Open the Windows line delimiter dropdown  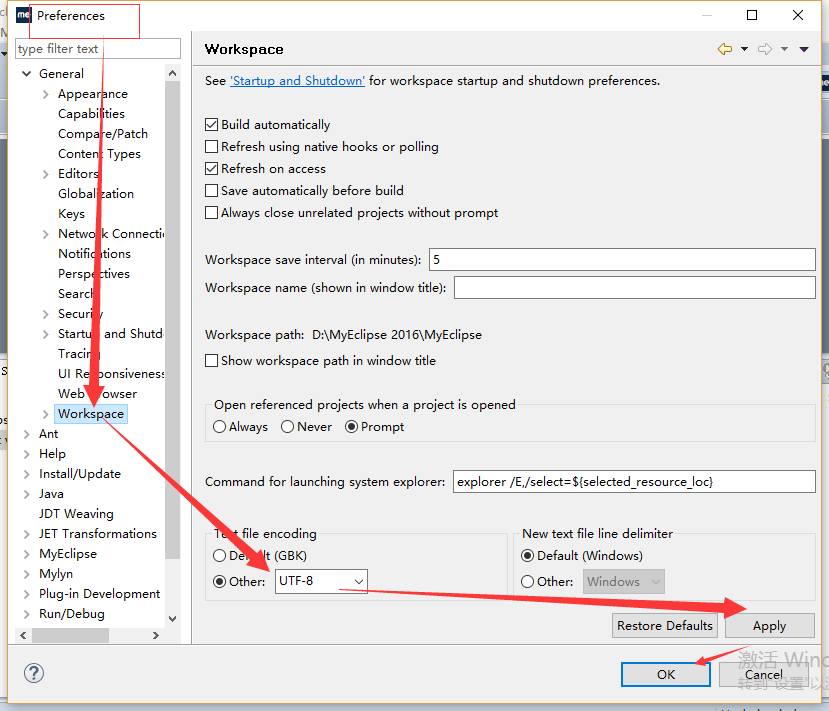(623, 581)
